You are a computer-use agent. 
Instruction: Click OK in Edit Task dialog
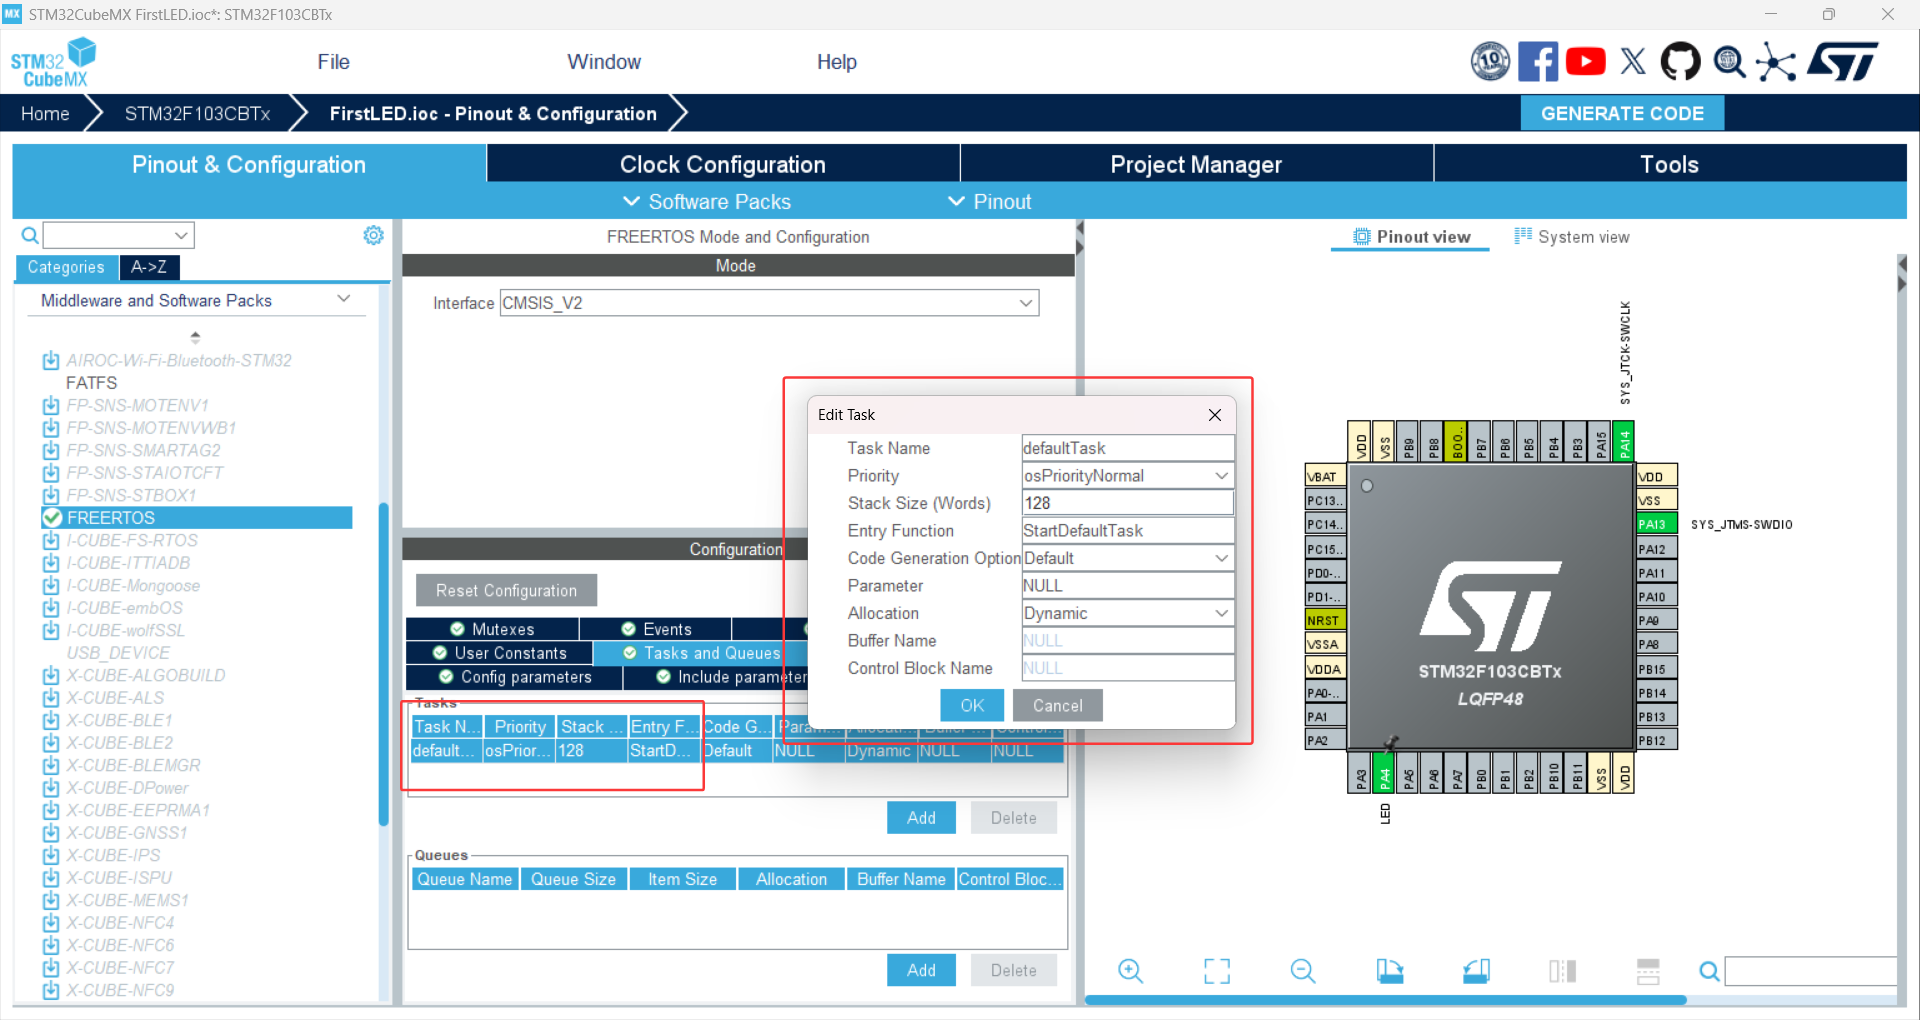[x=972, y=706]
